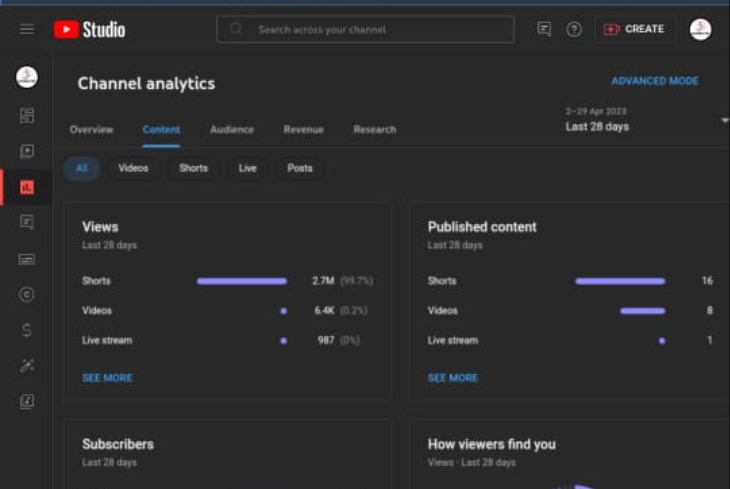This screenshot has width=730, height=489.
Task: Click the search magnifier icon
Action: [236, 29]
